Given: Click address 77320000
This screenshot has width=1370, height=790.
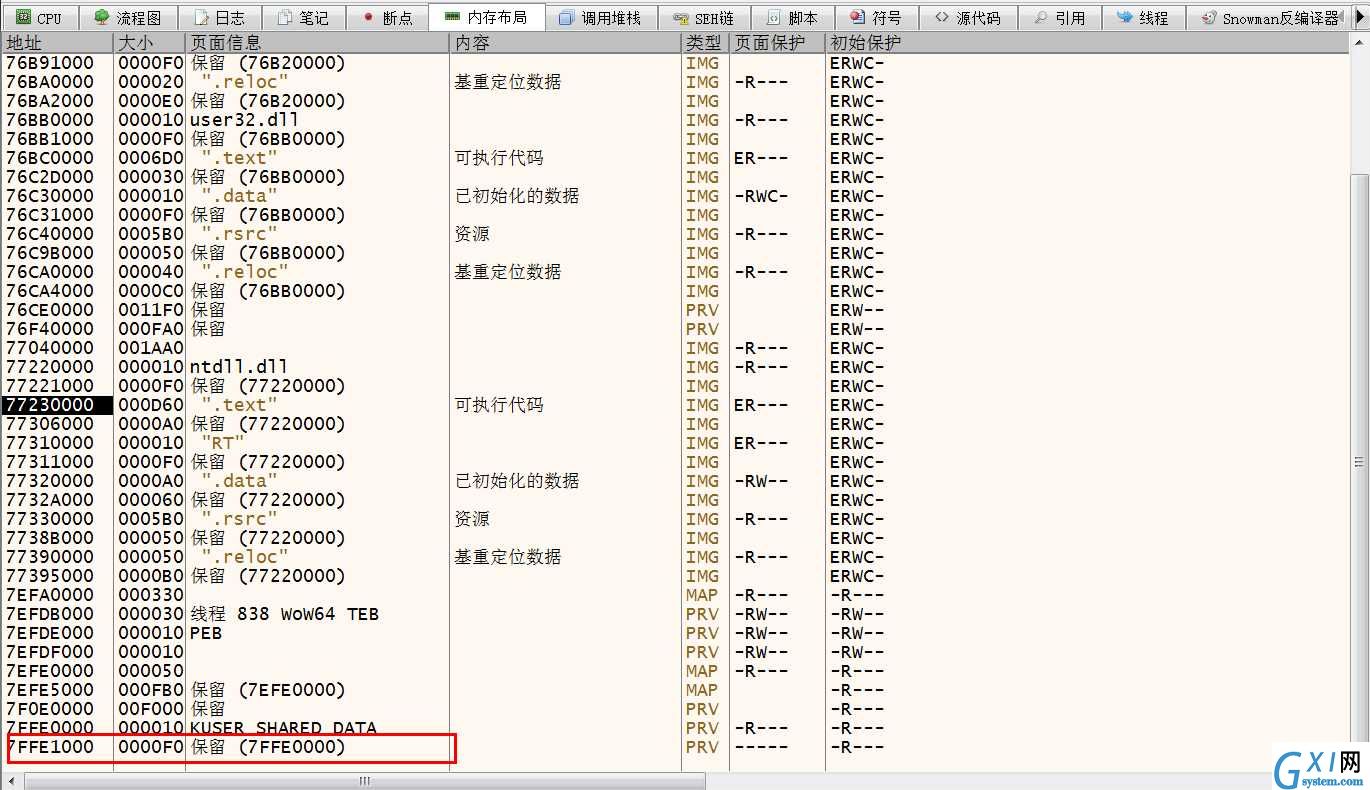Looking at the screenshot, I should 50,481.
